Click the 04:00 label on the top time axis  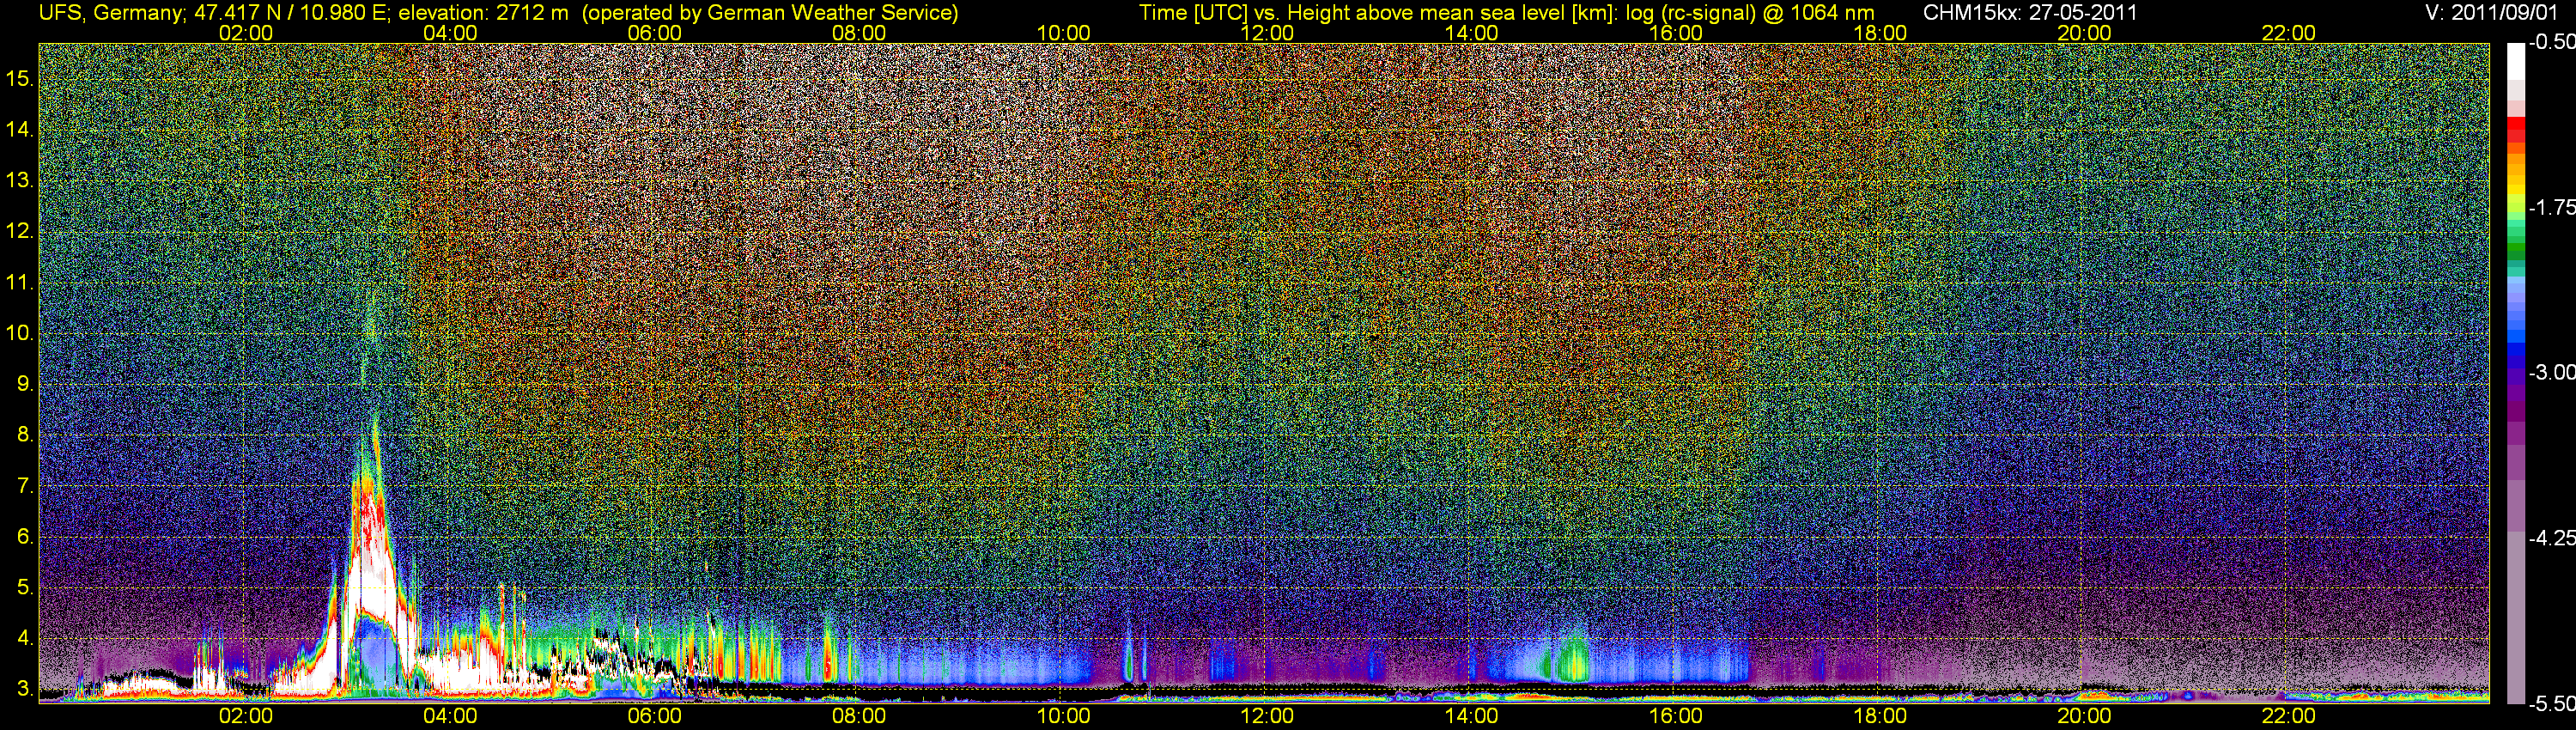point(450,33)
